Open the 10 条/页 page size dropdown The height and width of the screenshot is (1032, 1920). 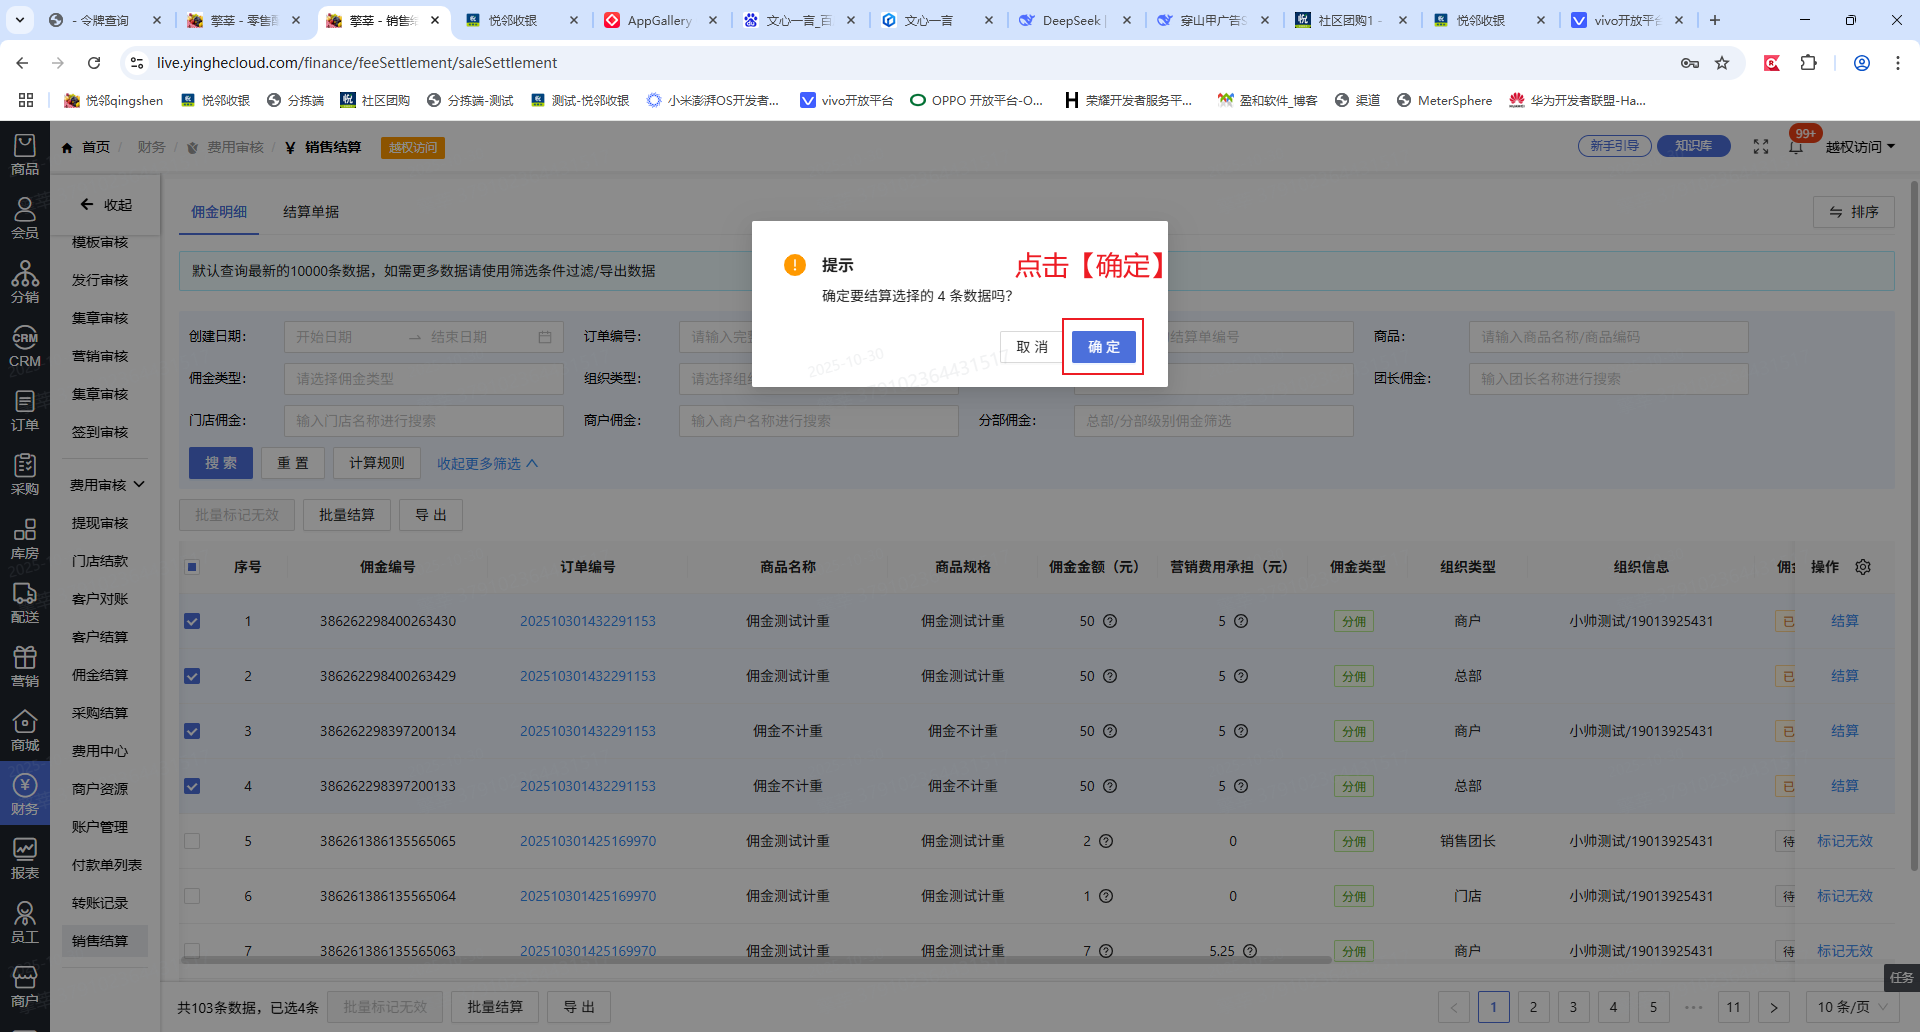(1851, 1007)
